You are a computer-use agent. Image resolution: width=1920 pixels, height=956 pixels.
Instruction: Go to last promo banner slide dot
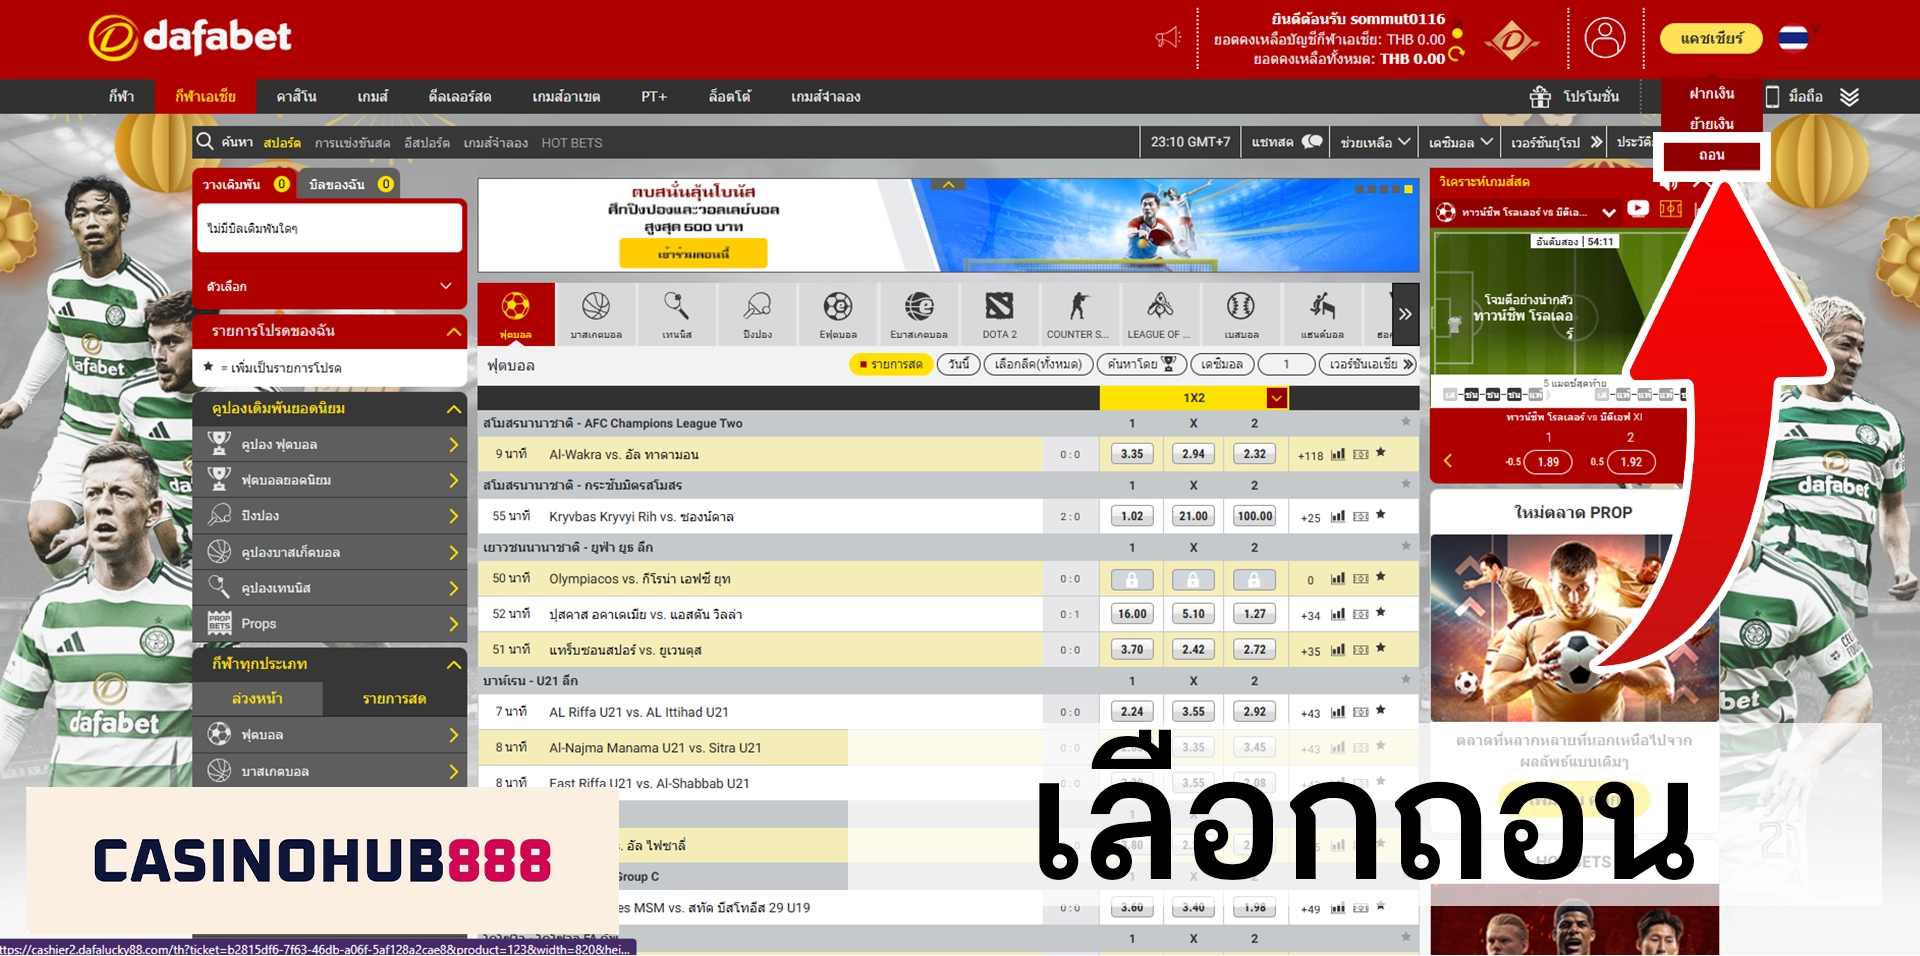(x=1408, y=189)
